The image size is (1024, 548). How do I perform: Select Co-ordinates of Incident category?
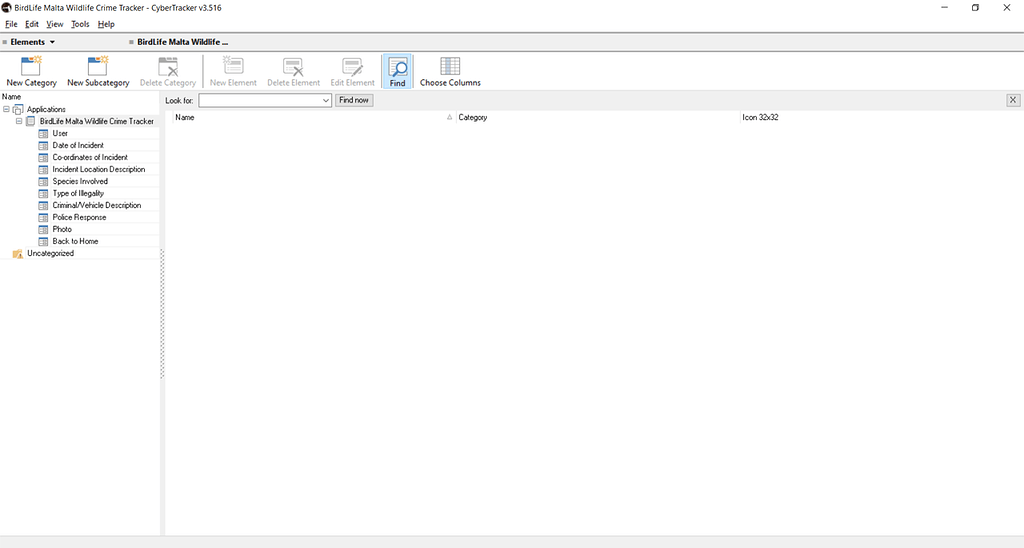90,157
